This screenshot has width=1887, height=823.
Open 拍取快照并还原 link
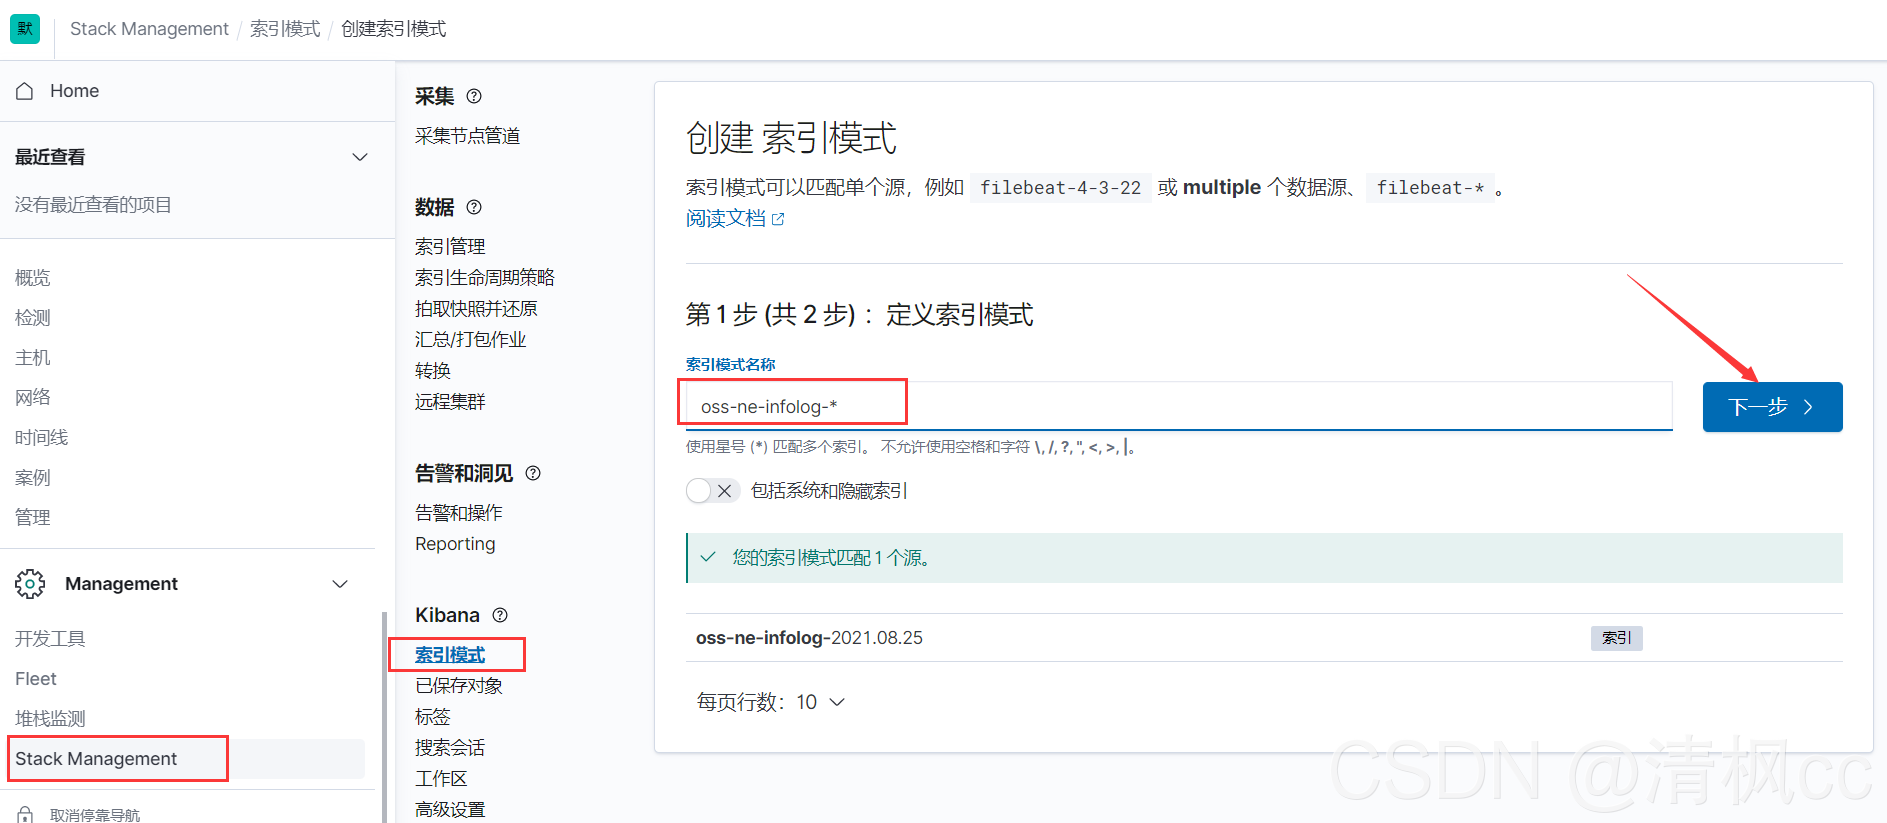476,309
